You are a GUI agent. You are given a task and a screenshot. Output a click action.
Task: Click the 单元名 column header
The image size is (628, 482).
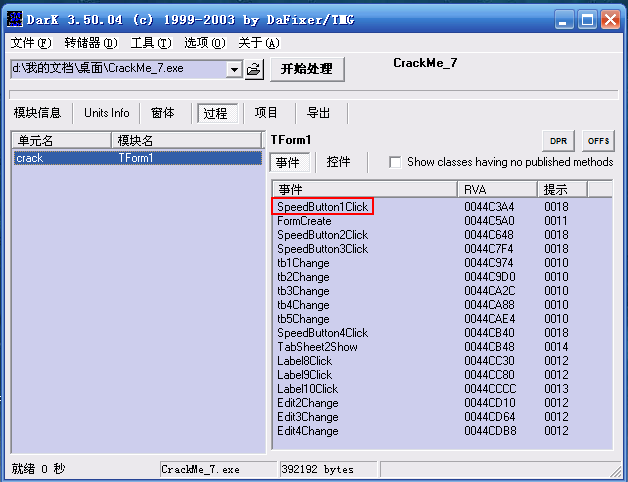click(x=62, y=141)
